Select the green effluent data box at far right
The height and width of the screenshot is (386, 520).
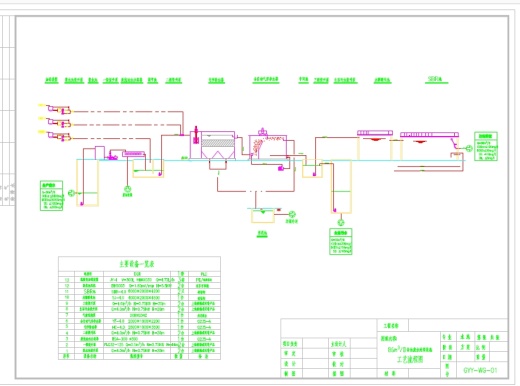[x=486, y=147]
